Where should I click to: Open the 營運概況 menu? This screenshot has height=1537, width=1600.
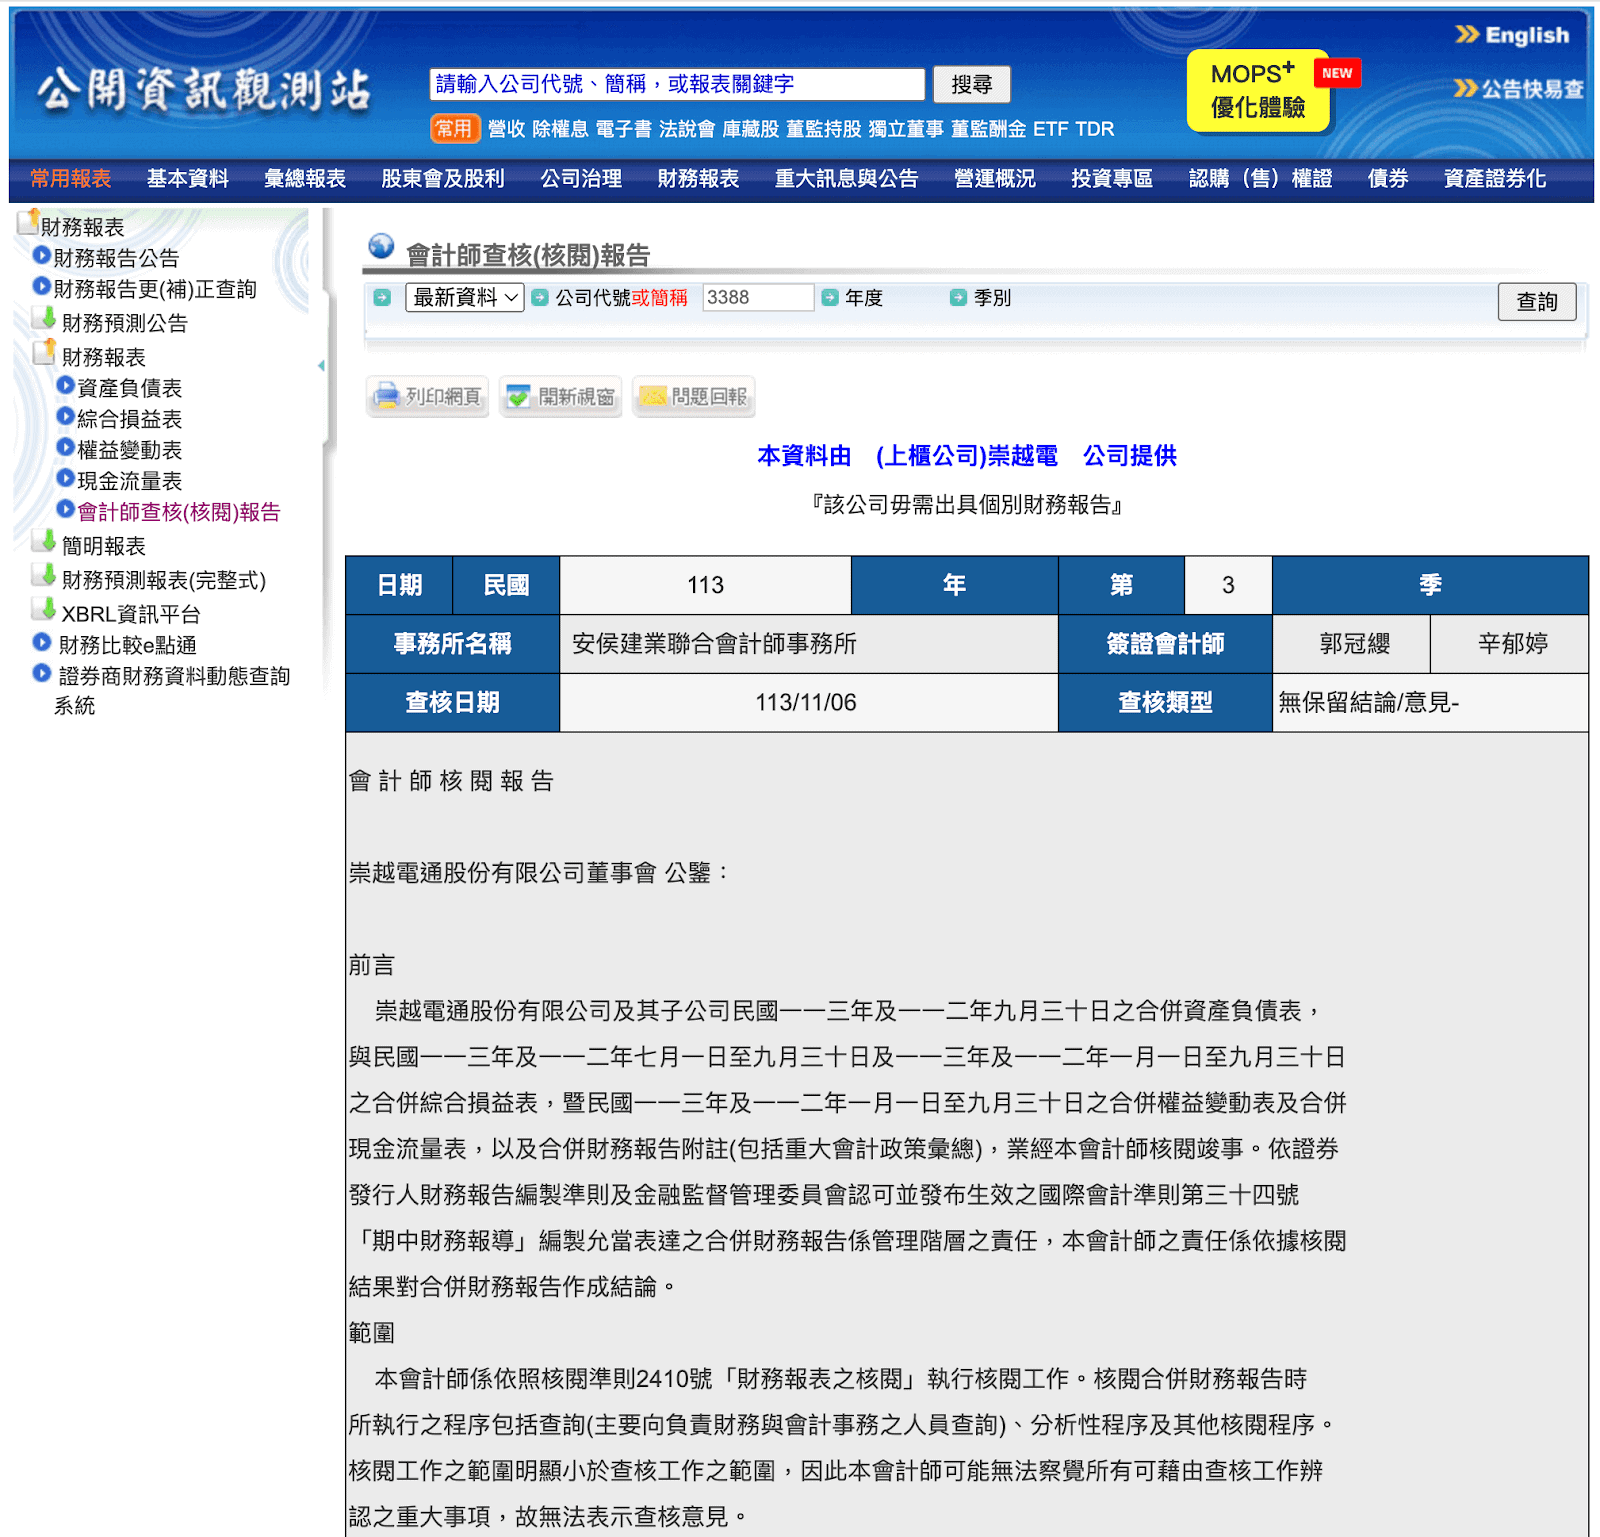coord(995,179)
